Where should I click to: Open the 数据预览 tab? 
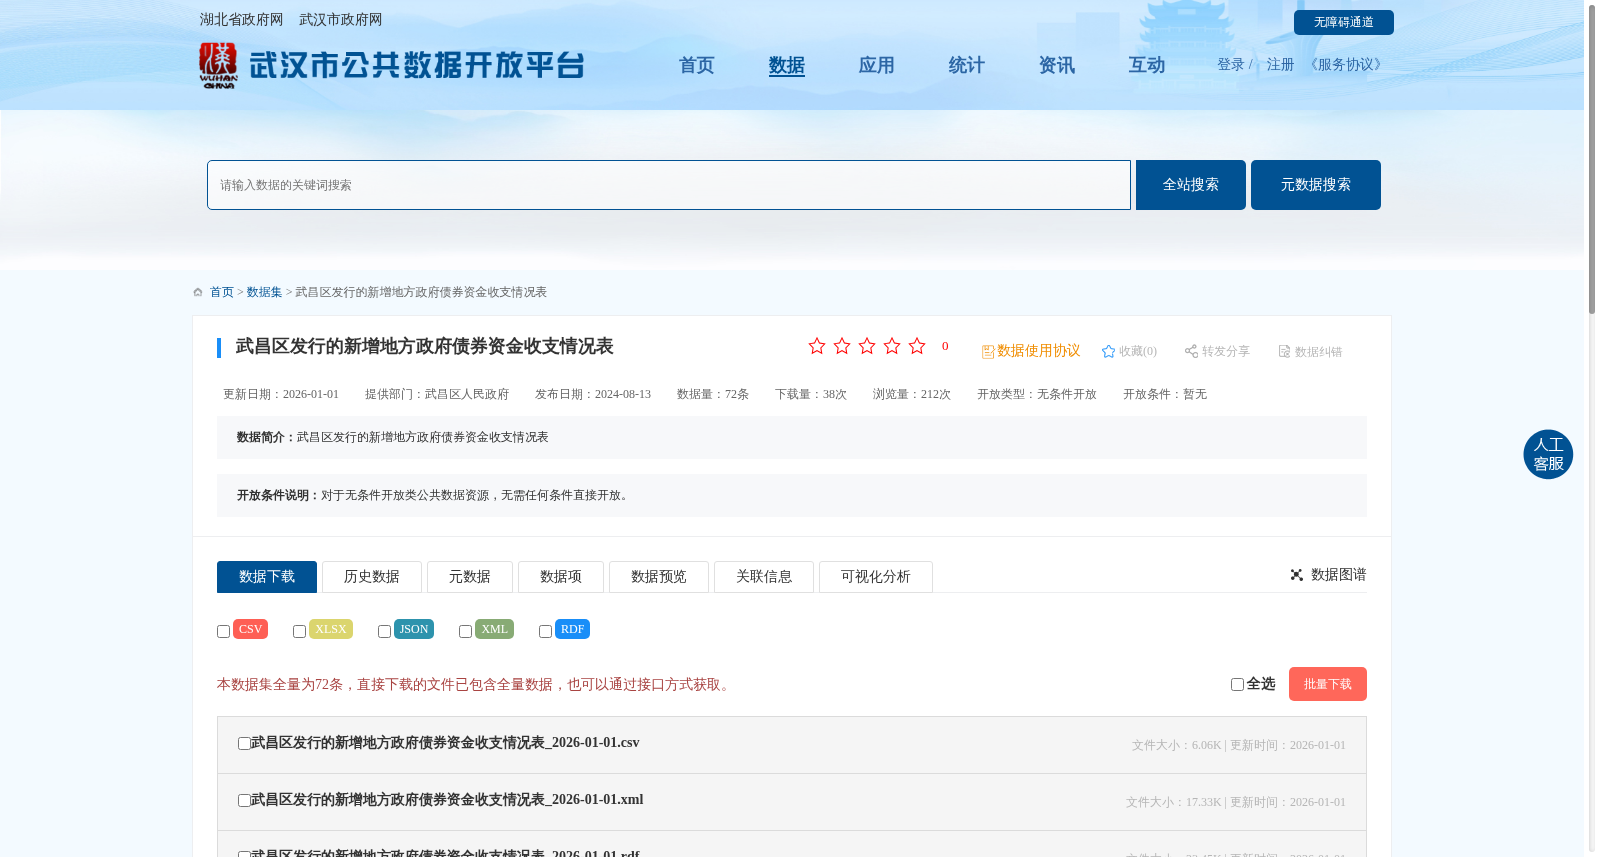(659, 577)
